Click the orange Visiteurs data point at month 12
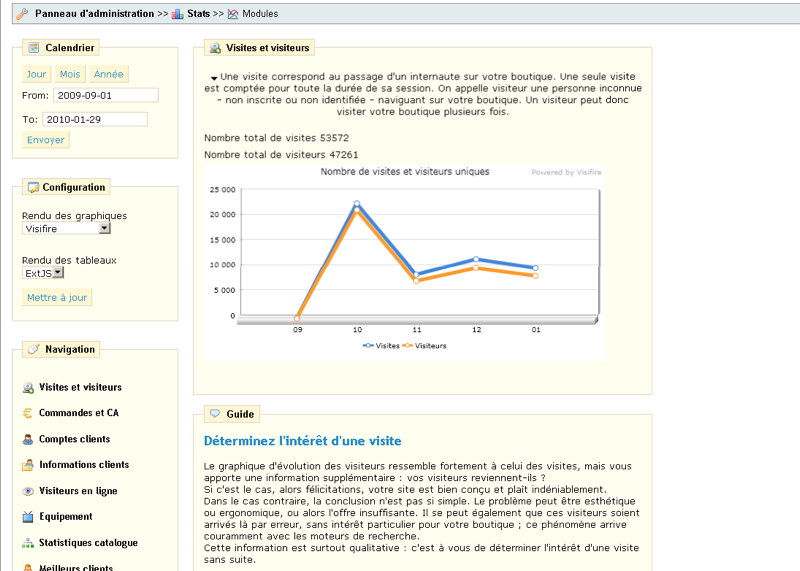The image size is (800, 571). 476,268
